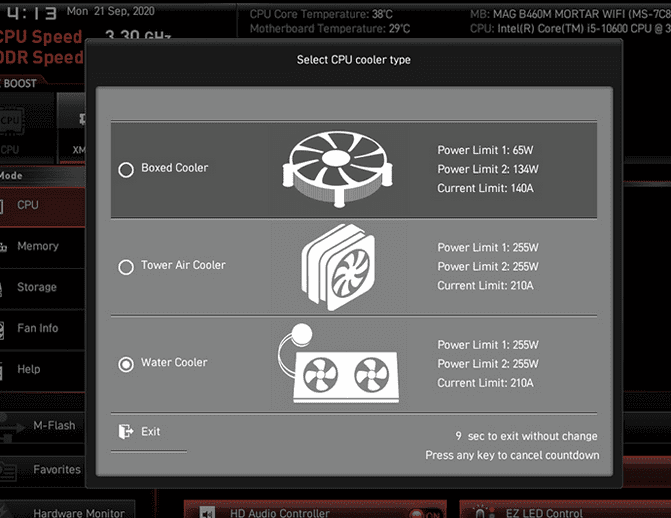Image resolution: width=671 pixels, height=518 pixels.
Task: Open the CPU section in sidebar
Action: (42, 205)
